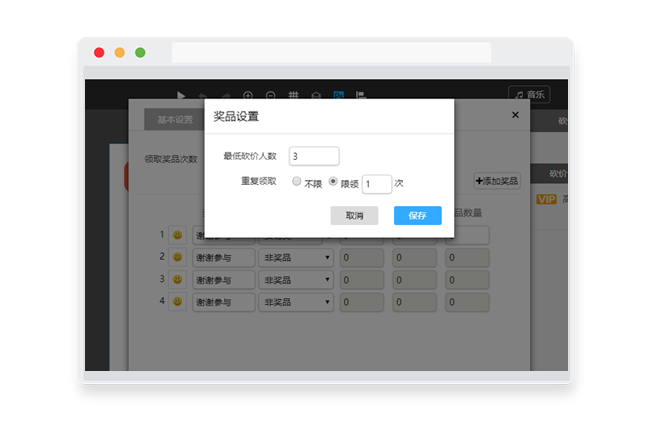The width and height of the screenshot is (660, 430).
Task: Open the 音乐 music button
Action: 530,95
